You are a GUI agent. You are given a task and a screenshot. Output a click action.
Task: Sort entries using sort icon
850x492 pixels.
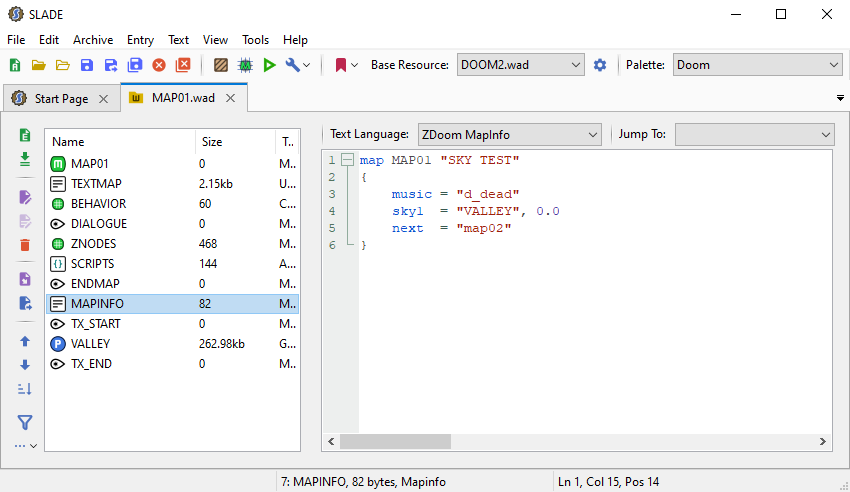tap(25, 389)
